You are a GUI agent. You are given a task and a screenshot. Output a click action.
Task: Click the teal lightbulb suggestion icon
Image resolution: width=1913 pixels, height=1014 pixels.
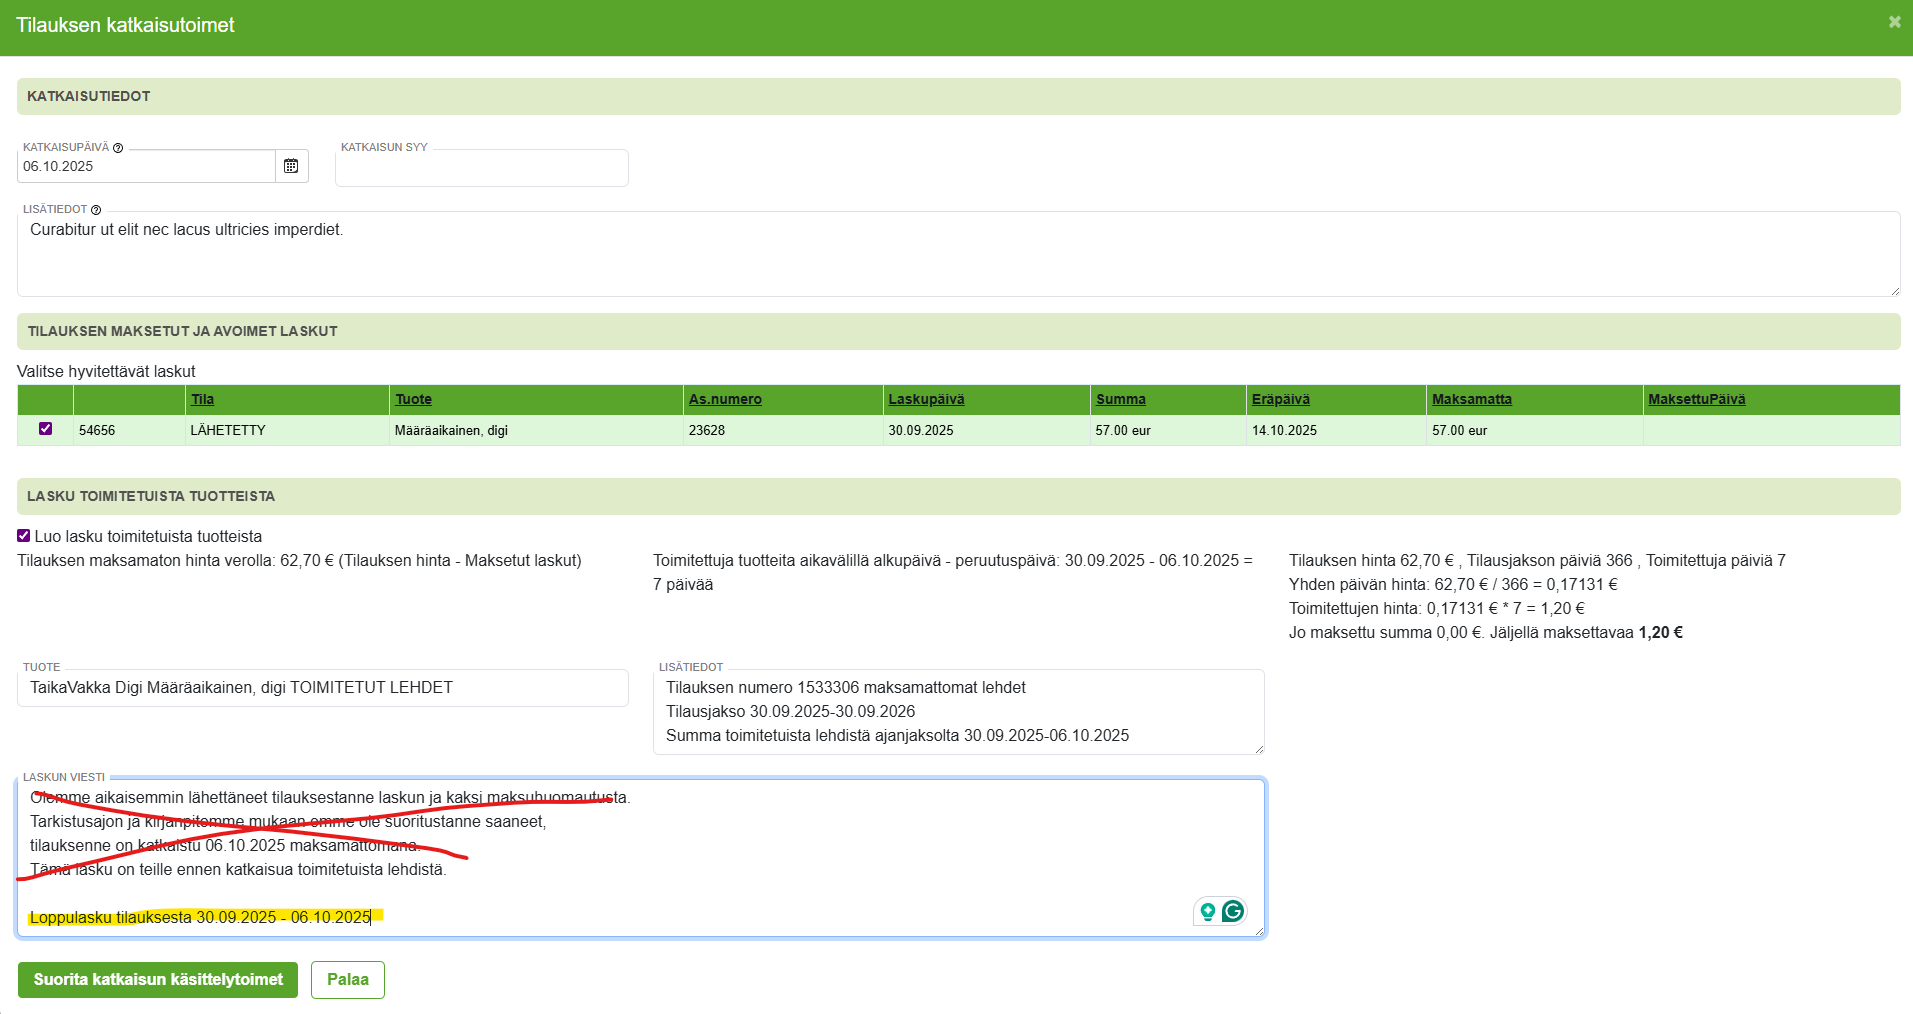(x=1208, y=911)
